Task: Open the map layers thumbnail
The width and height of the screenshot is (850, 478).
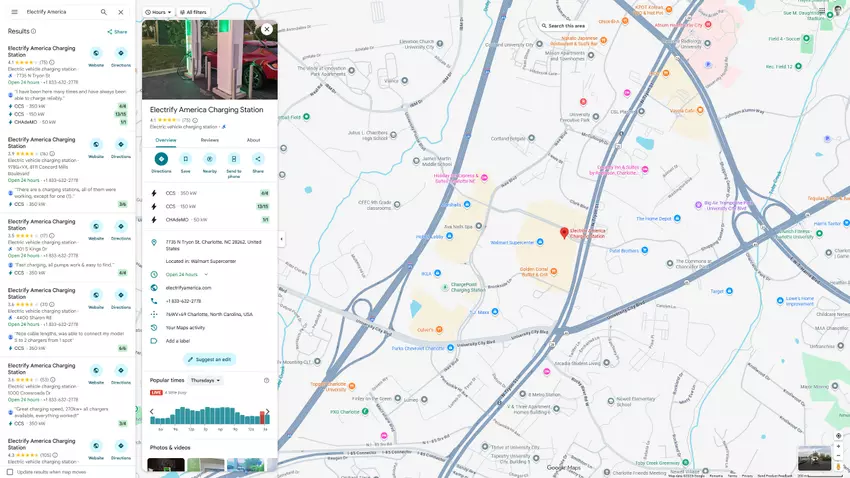Action: [x=813, y=458]
